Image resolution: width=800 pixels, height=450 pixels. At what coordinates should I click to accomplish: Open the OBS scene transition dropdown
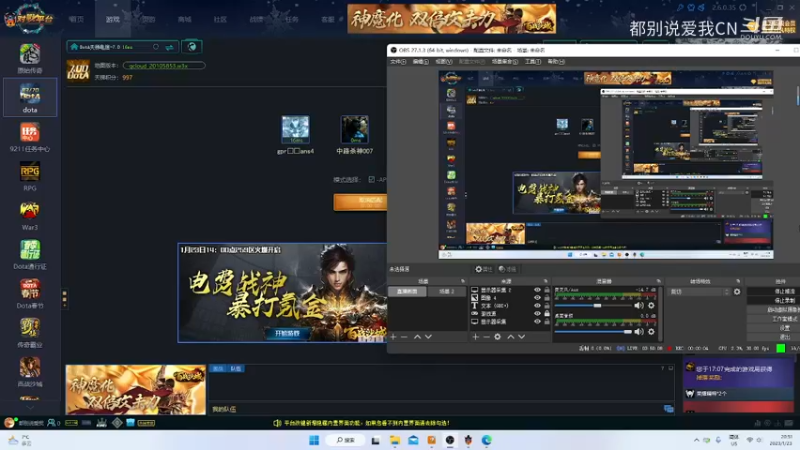pos(699,292)
